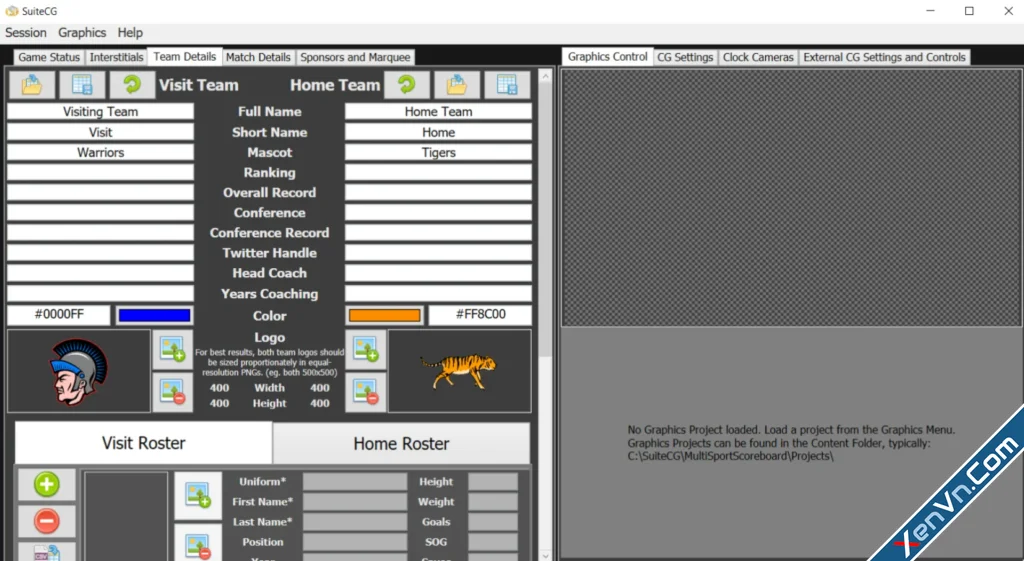Click the graphics preview checkerboard area
The image size is (1024, 561).
pyautogui.click(x=790, y=197)
